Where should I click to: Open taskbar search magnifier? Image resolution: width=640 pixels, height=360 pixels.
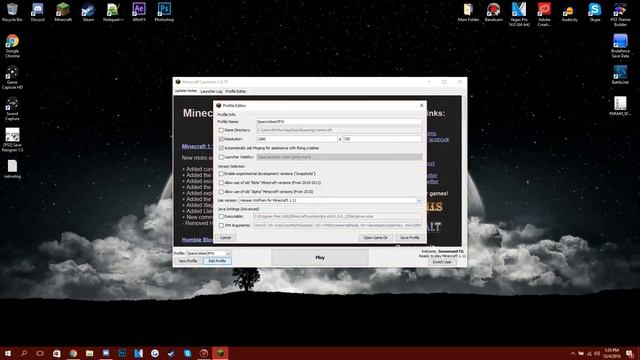24,353
